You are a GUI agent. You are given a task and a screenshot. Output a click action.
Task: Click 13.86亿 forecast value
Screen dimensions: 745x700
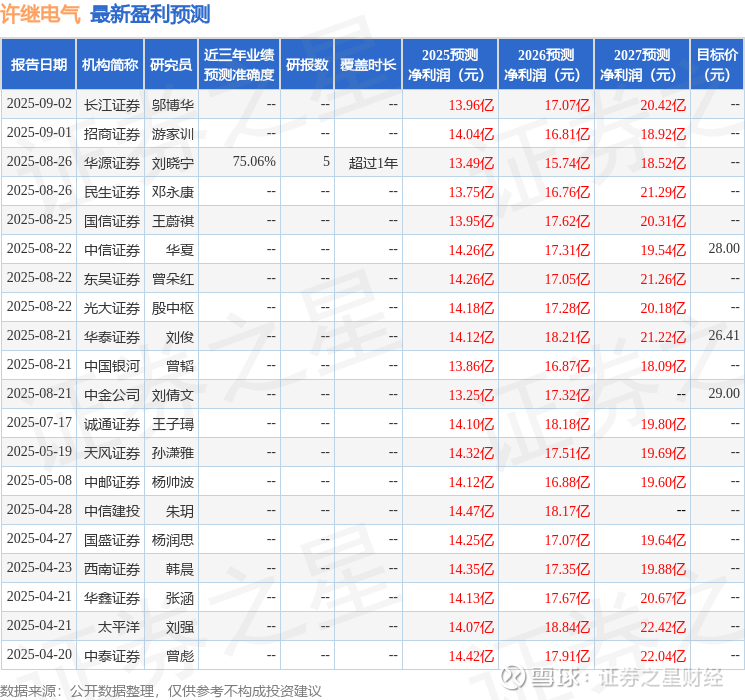click(471, 366)
